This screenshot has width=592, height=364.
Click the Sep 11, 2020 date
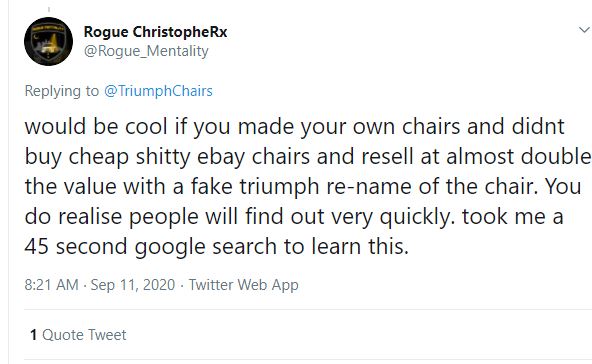click(x=133, y=285)
